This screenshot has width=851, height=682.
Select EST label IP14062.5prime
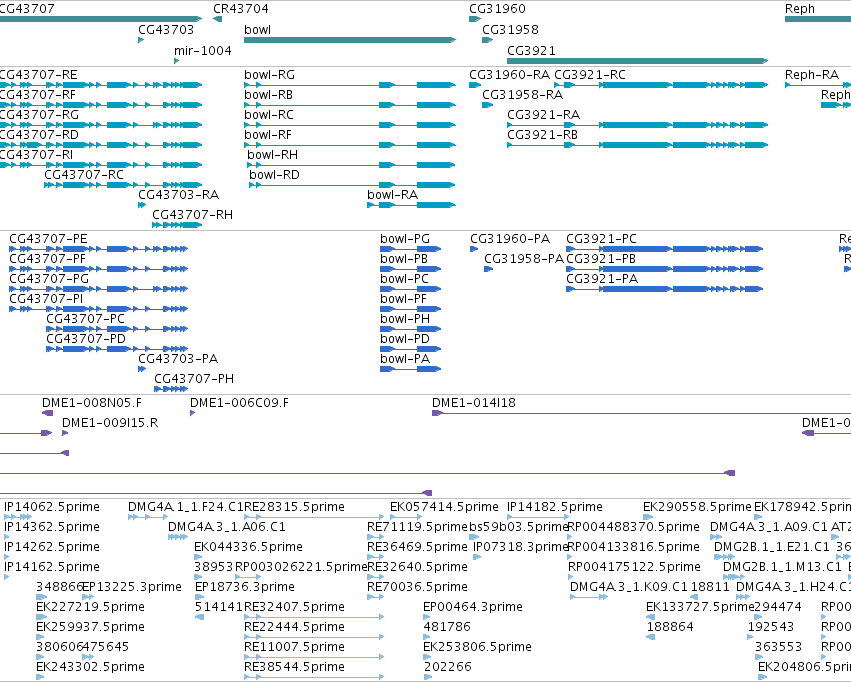click(x=52, y=507)
